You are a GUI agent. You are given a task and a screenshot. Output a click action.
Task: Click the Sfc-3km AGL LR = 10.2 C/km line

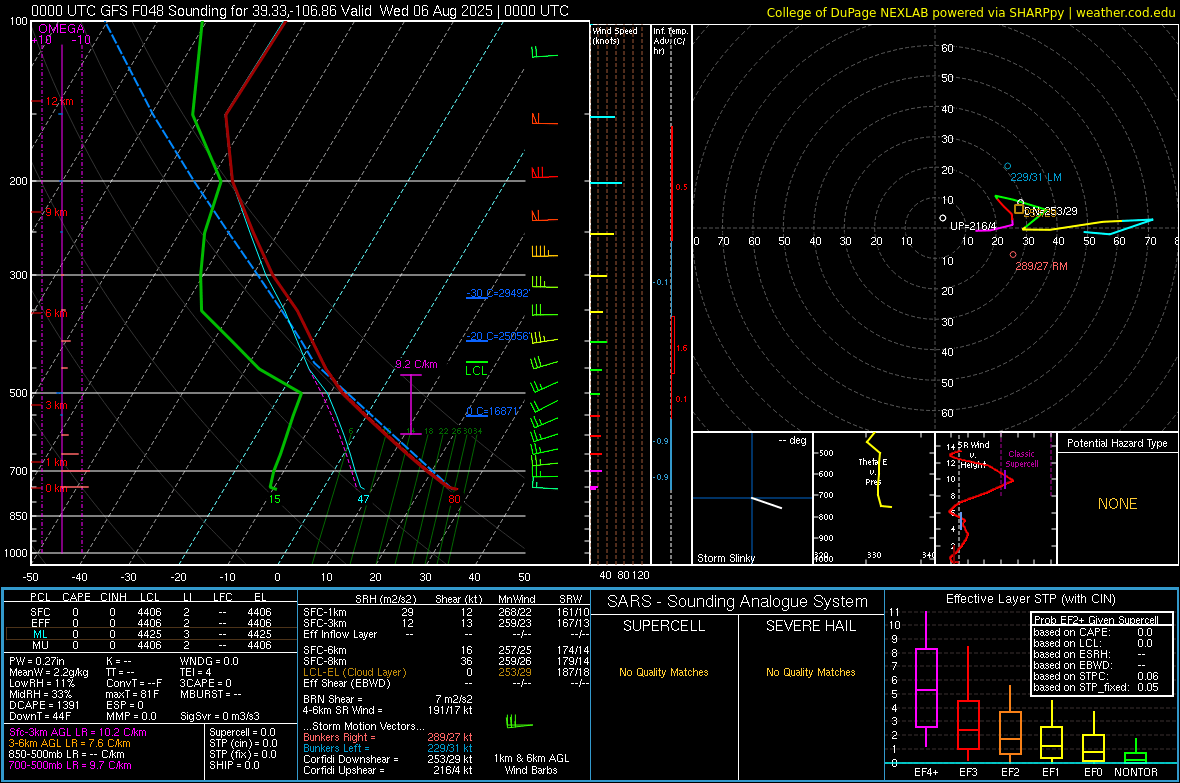[x=78, y=733]
